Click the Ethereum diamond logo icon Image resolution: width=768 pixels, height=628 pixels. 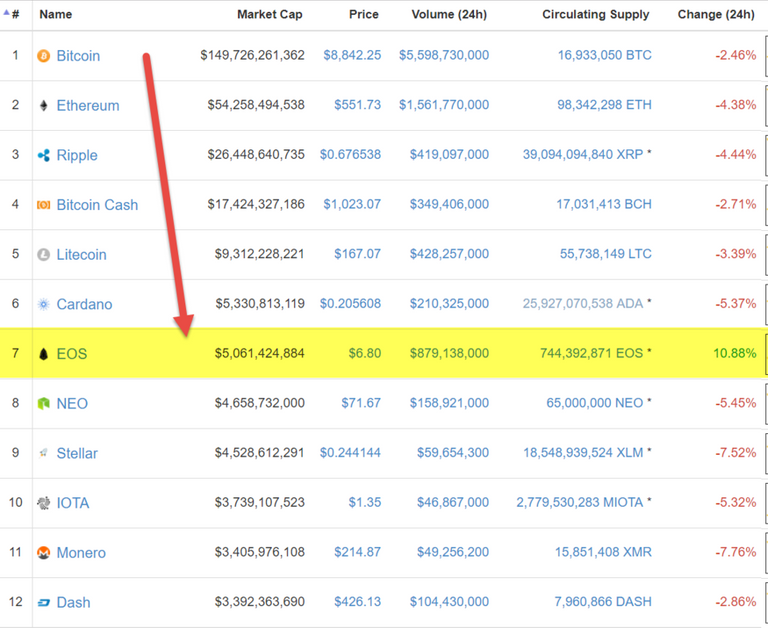[x=43, y=106]
